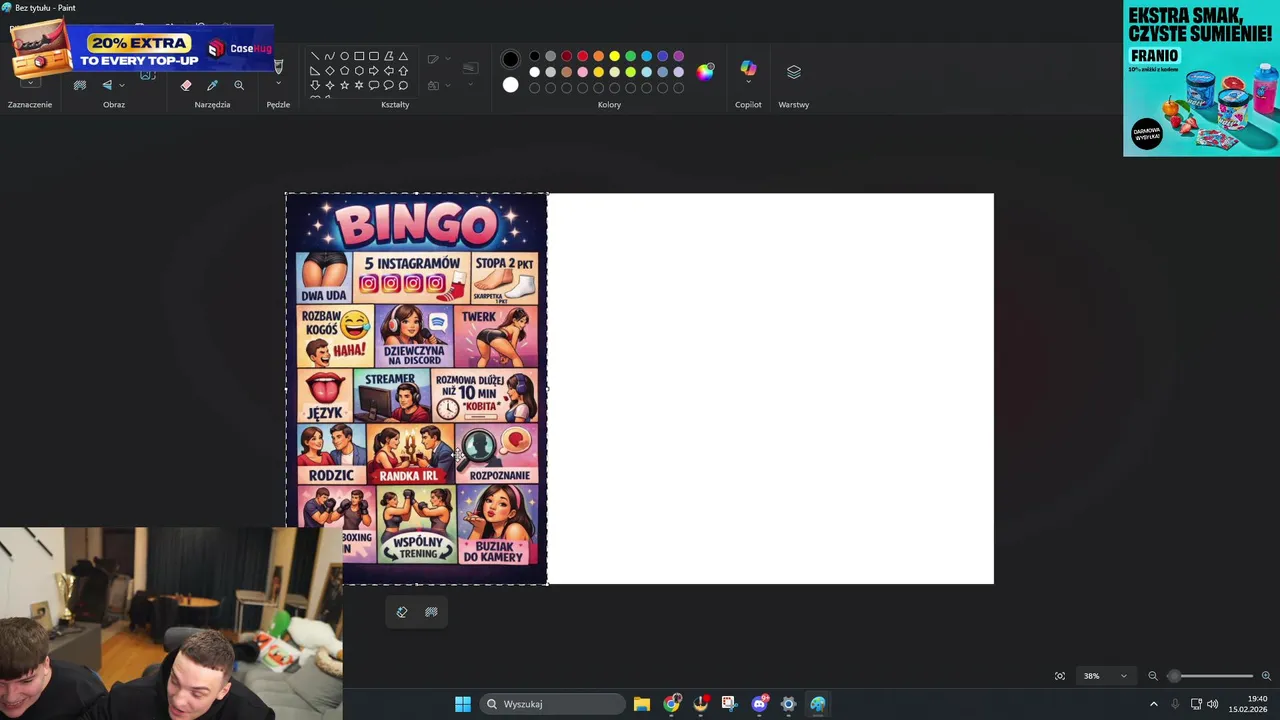This screenshot has width=1280, height=720.
Task: Select the diagonal line shape
Action: 315,56
